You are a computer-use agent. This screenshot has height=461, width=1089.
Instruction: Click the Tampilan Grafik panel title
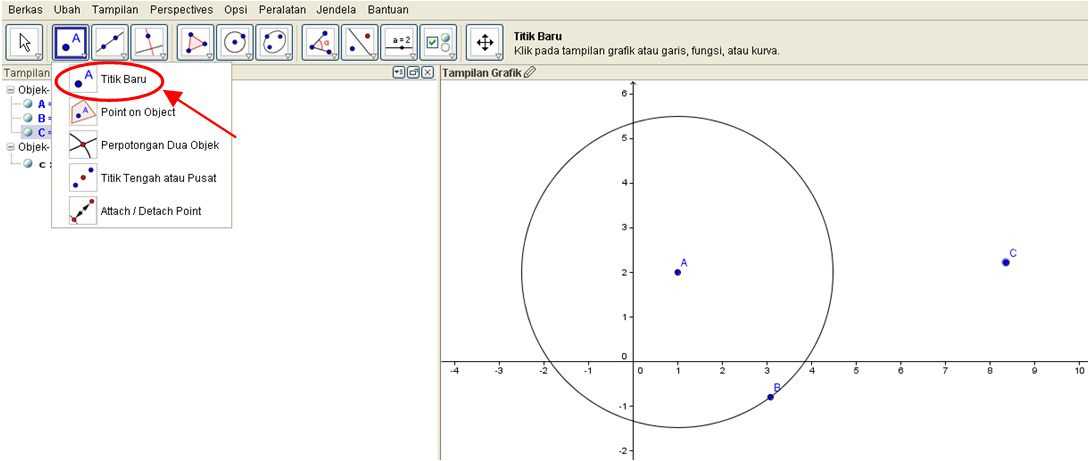click(482, 72)
